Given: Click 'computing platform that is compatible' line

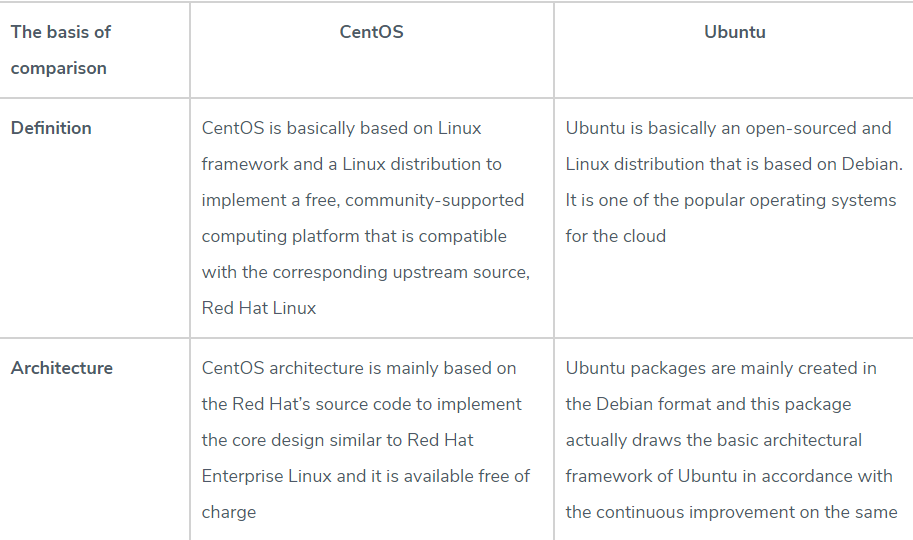Looking at the screenshot, I should 354,237.
